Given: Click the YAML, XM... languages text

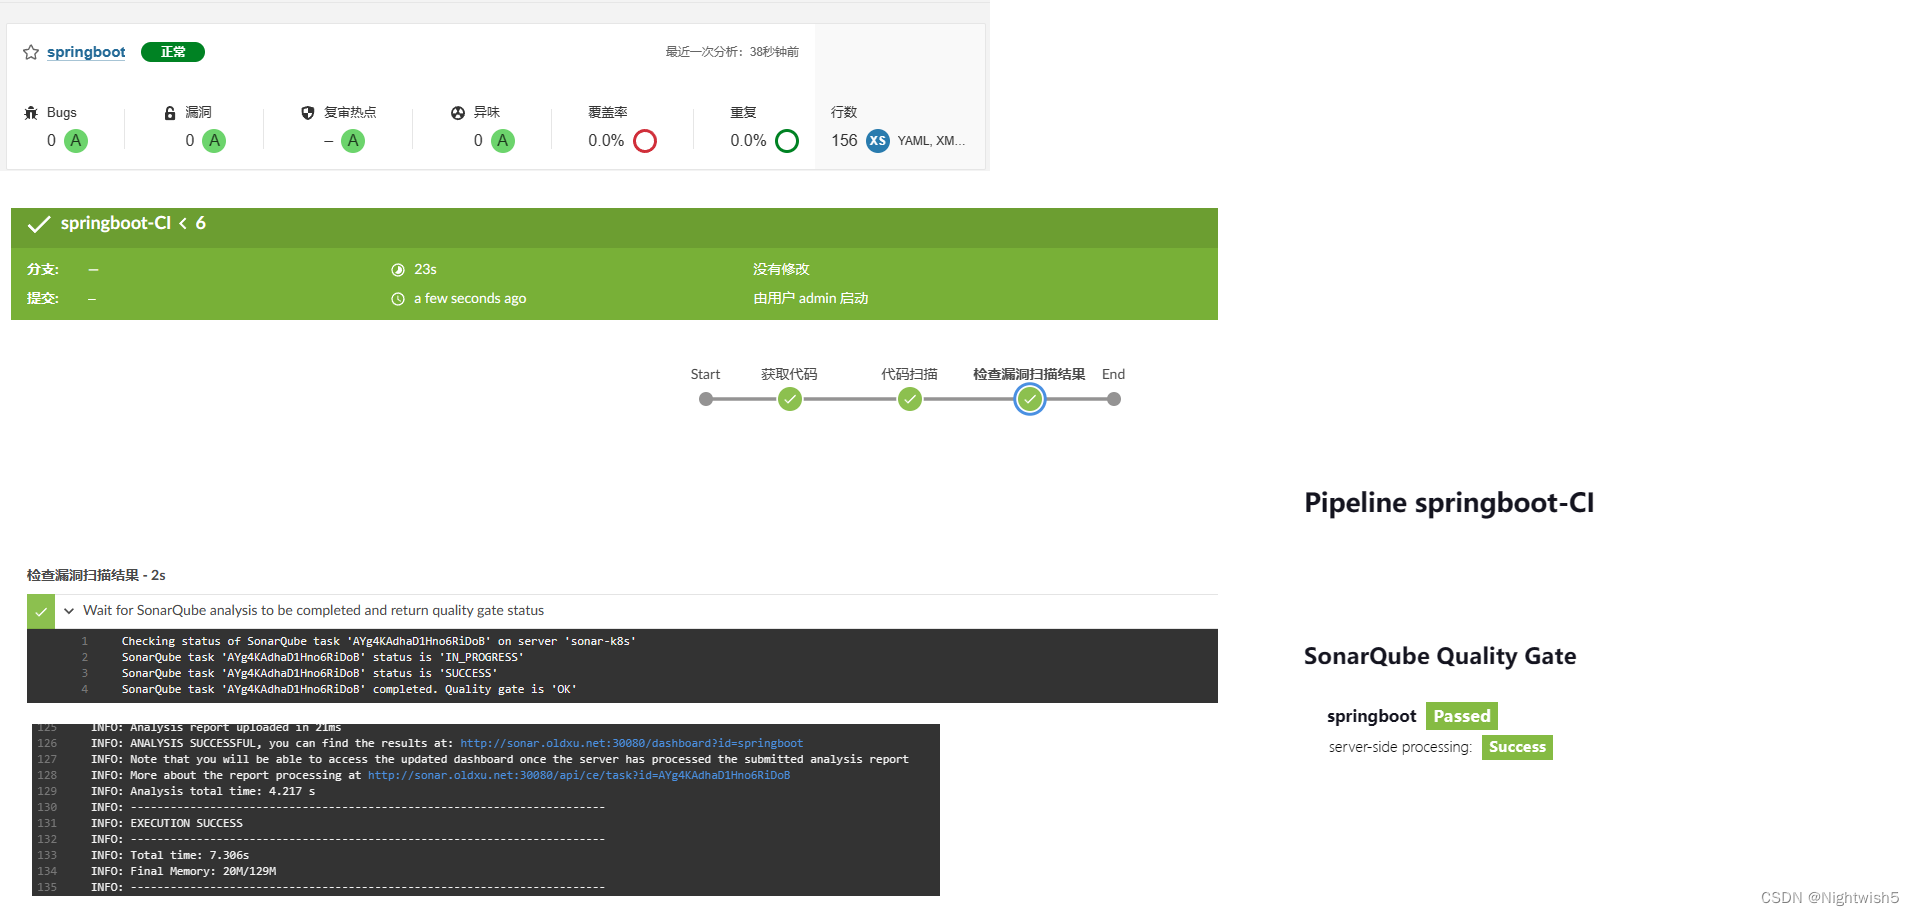Looking at the screenshot, I should point(931,141).
